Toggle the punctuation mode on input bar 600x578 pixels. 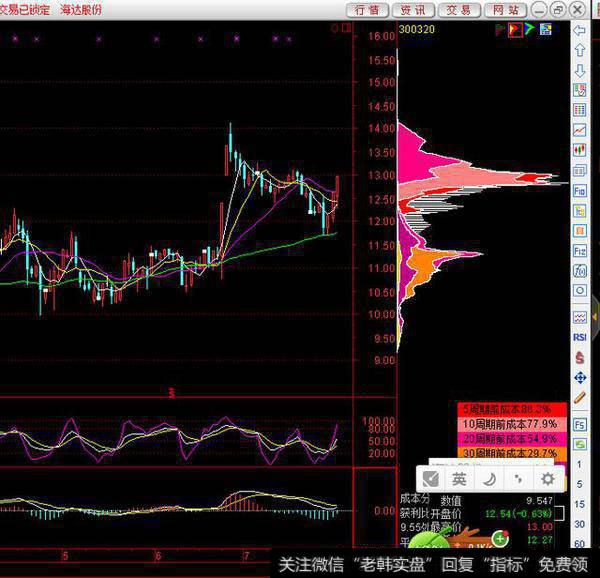pyautogui.click(x=518, y=480)
